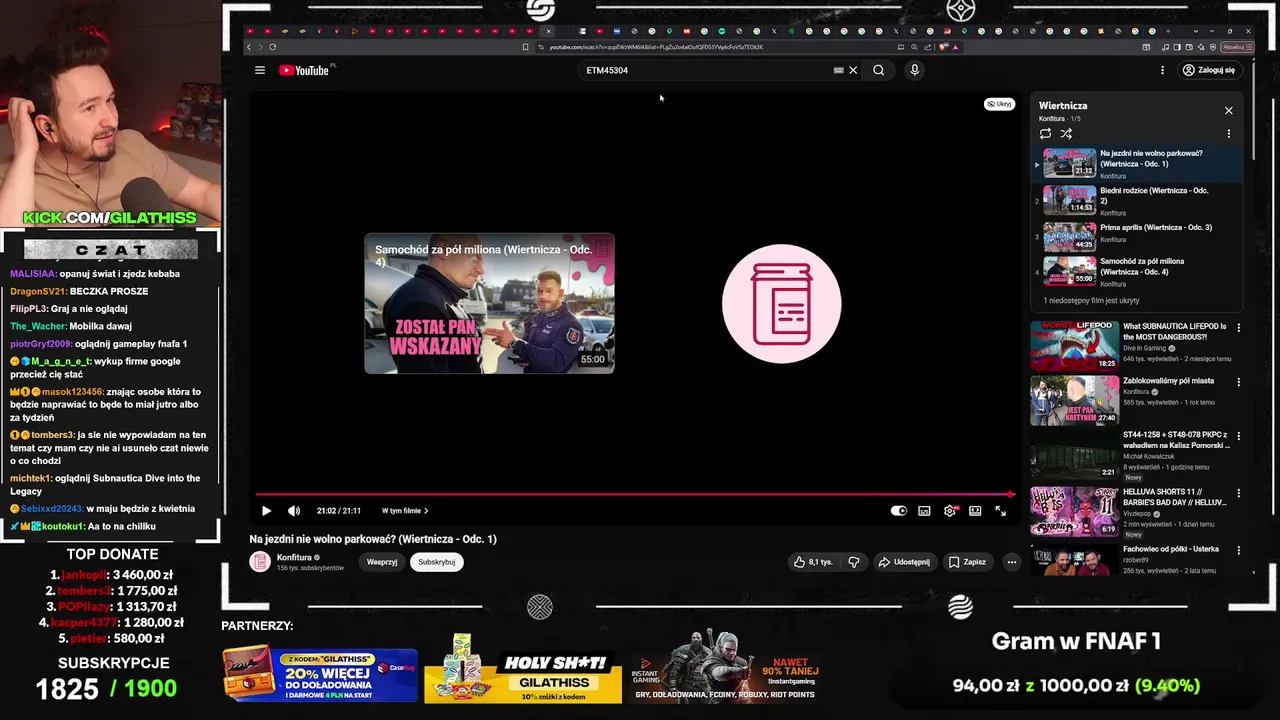Seek on the red video progress bar
This screenshot has width=1280, height=720.
pos(634,494)
